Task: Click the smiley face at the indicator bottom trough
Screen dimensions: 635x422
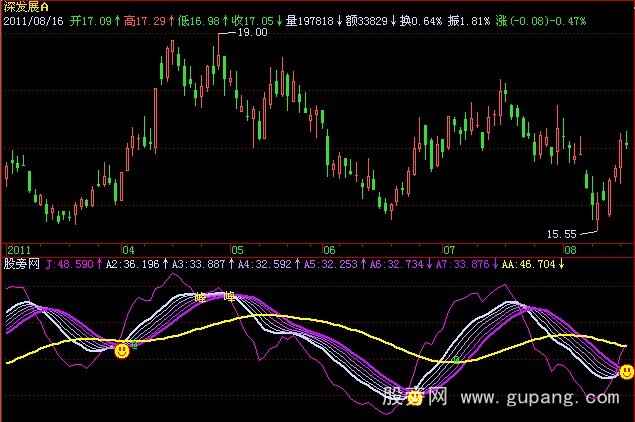Action: coord(414,399)
